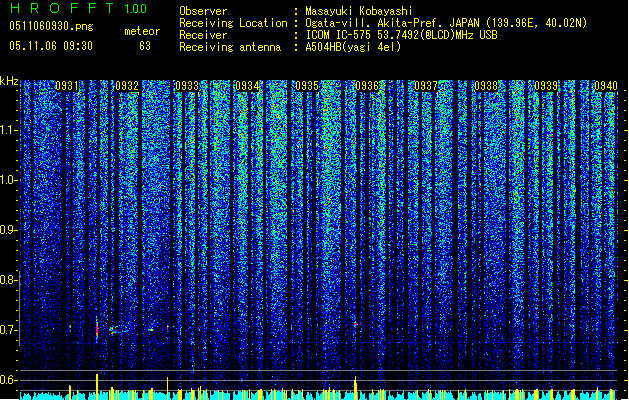This screenshot has width=629, height=400.
Task: Click the 0940 time marker
Action: click(606, 86)
